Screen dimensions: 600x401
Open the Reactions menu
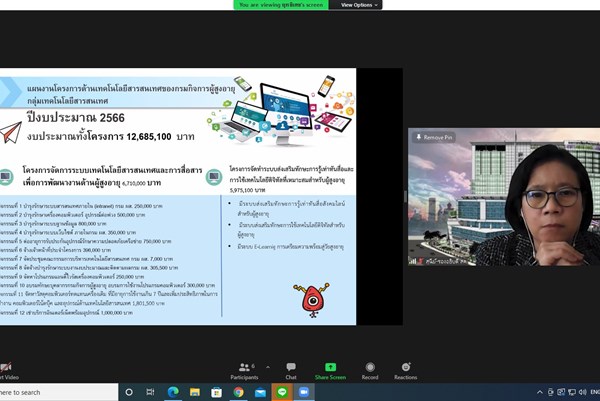click(406, 371)
